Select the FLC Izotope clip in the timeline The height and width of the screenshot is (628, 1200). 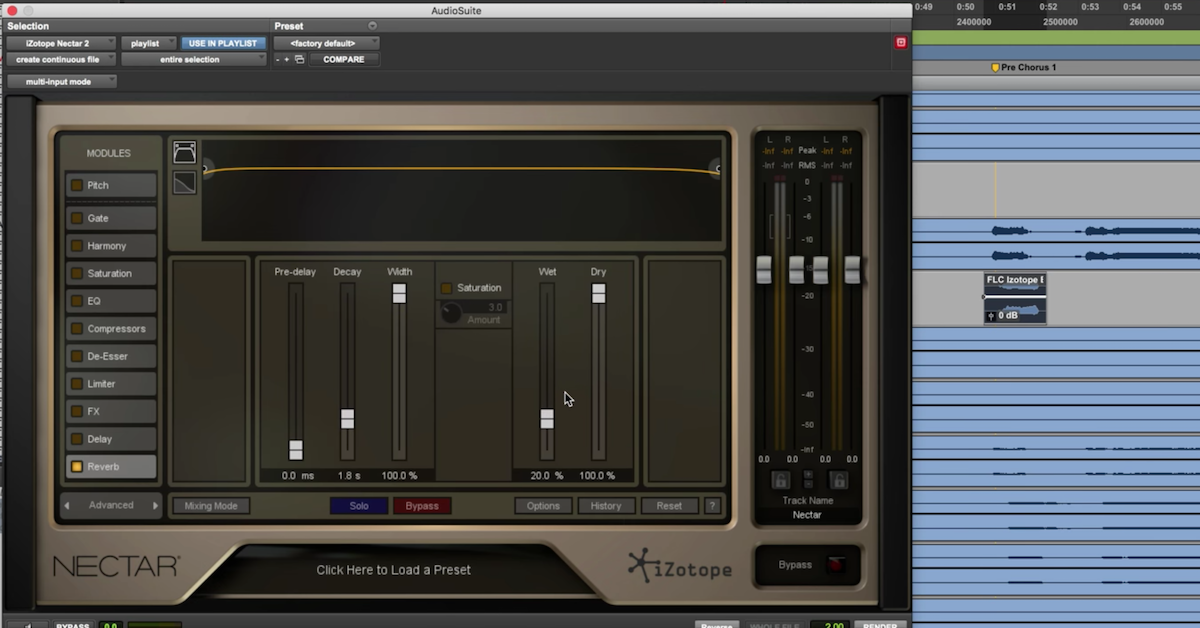point(1015,296)
